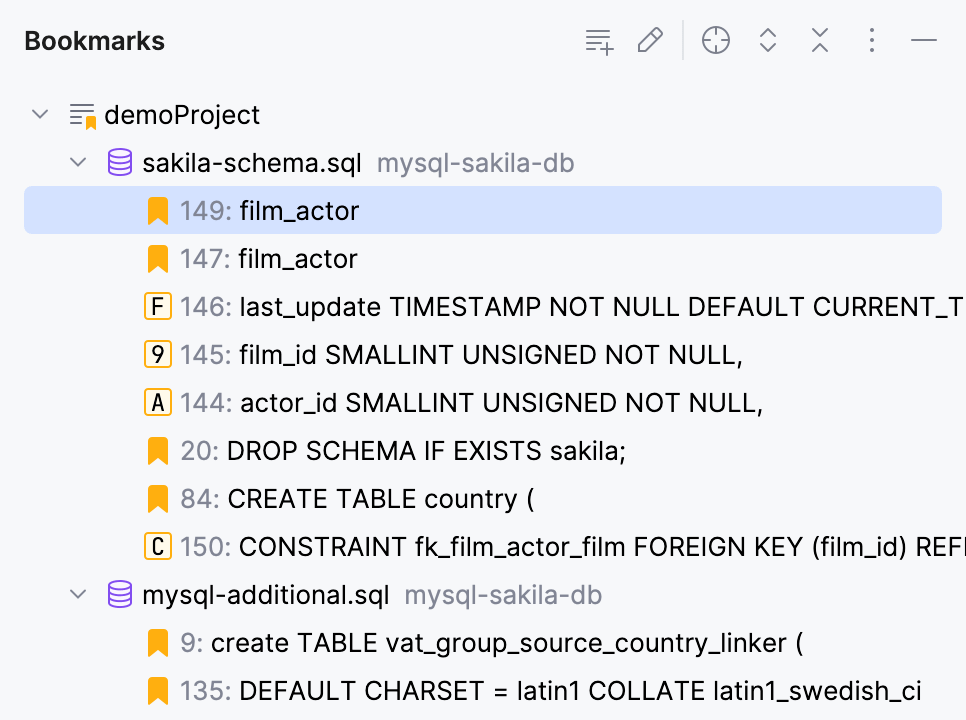Click the collapse all toolbar icon
Viewport: 966px width, 720px height.
820,40
